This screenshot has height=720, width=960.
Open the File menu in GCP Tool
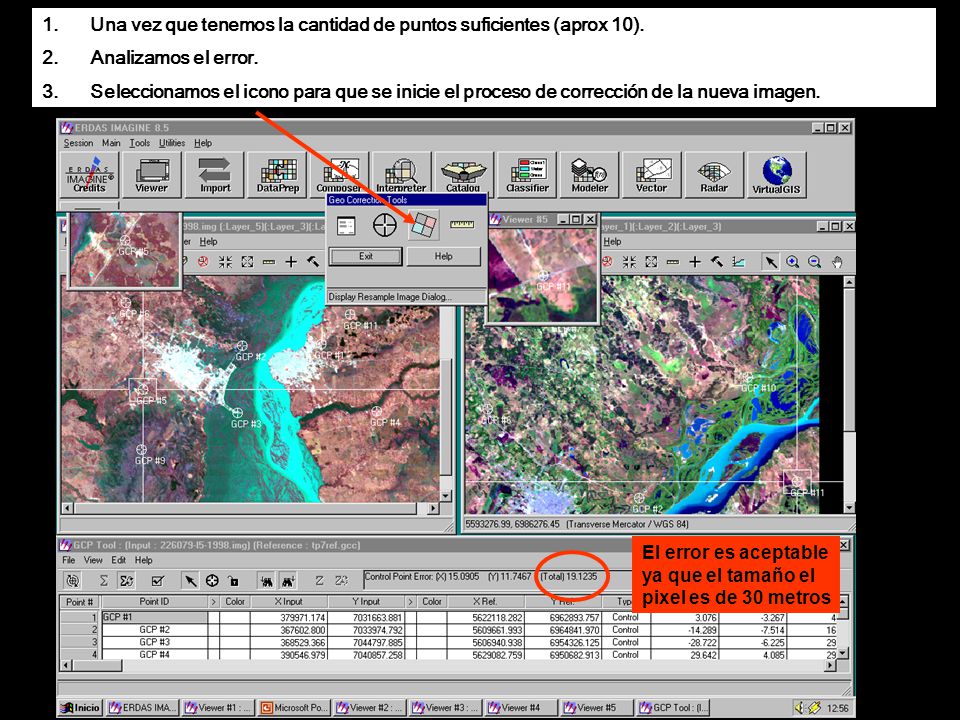click(69, 560)
